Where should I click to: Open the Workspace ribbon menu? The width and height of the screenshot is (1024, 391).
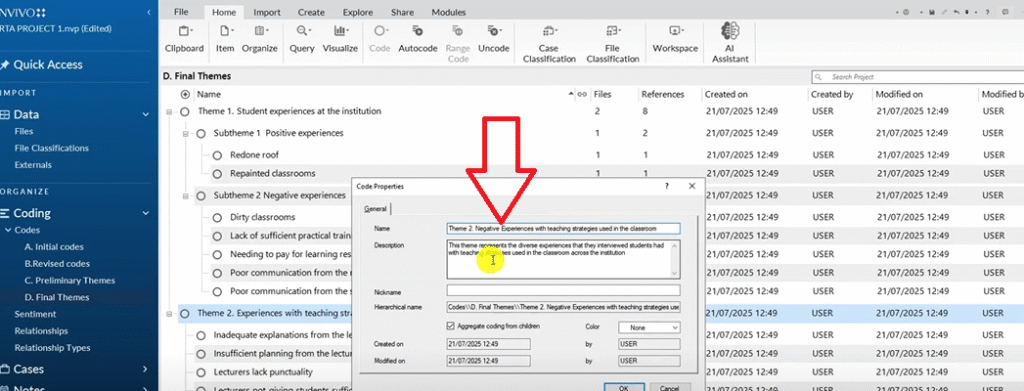pyautogui.click(x=675, y=39)
